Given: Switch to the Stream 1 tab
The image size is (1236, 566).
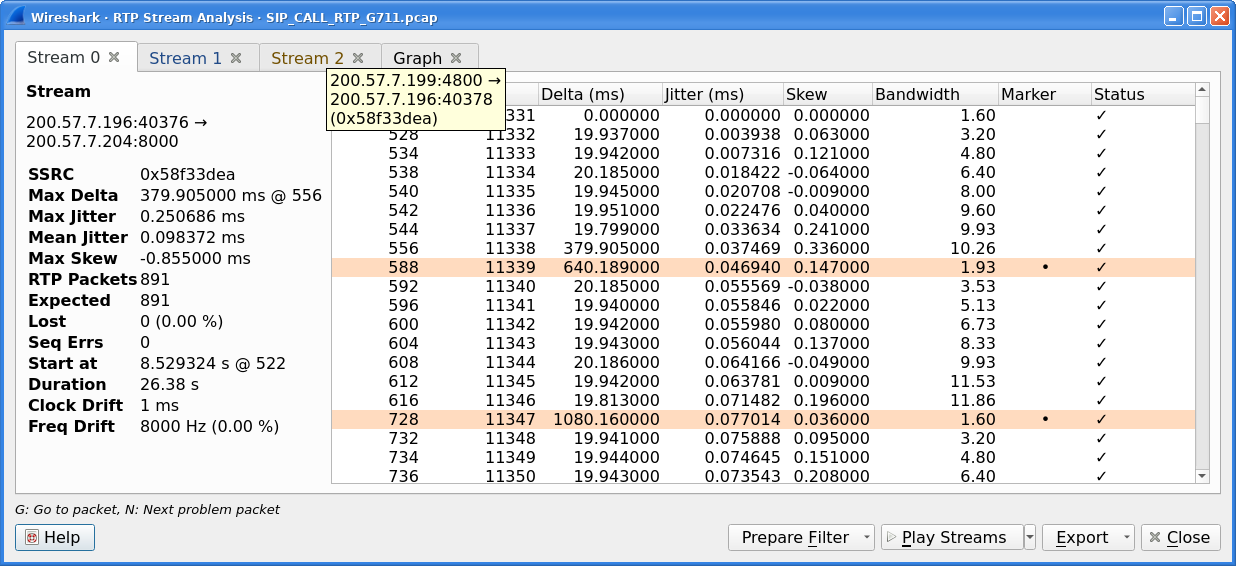Looking at the screenshot, I should pyautogui.click(x=185, y=58).
